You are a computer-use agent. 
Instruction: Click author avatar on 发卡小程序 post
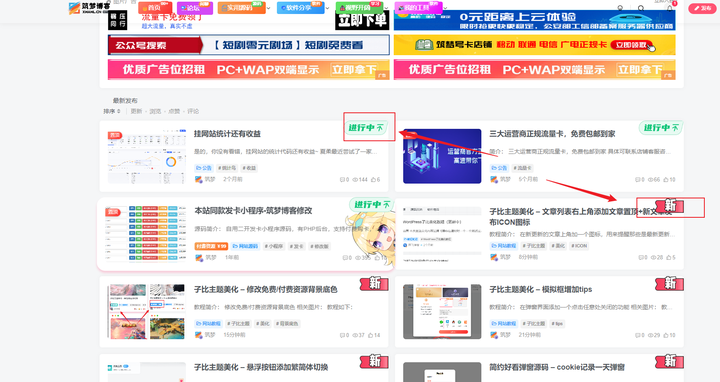pyautogui.click(x=198, y=258)
